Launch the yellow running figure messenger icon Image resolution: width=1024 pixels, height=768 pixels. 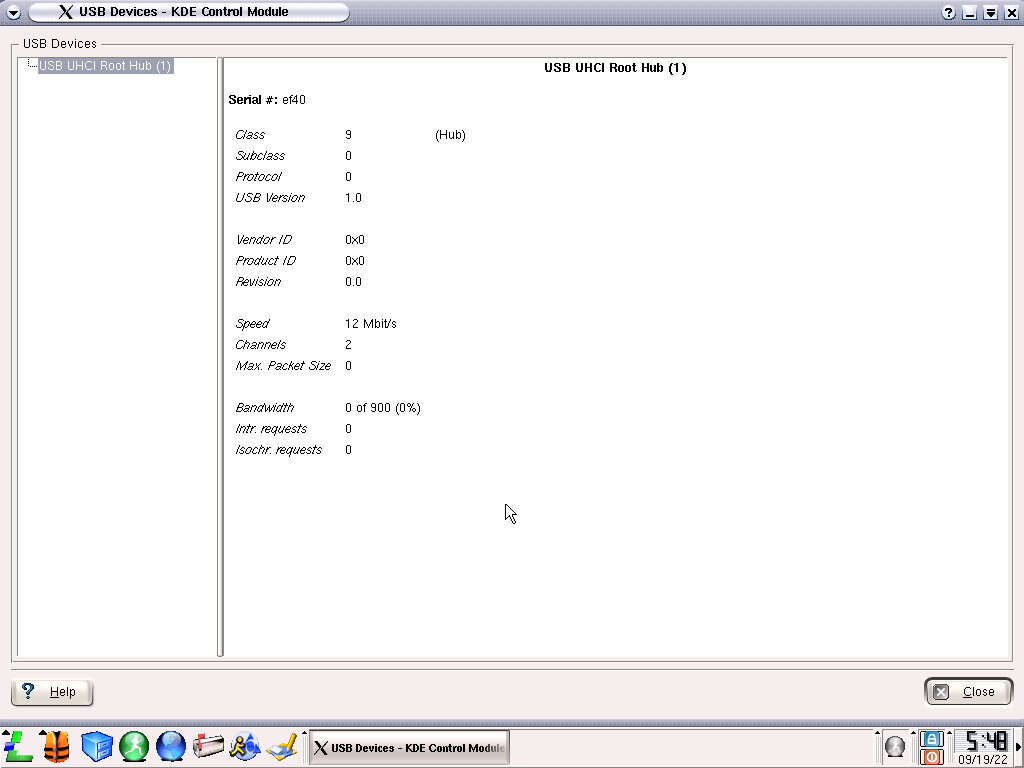coord(245,747)
